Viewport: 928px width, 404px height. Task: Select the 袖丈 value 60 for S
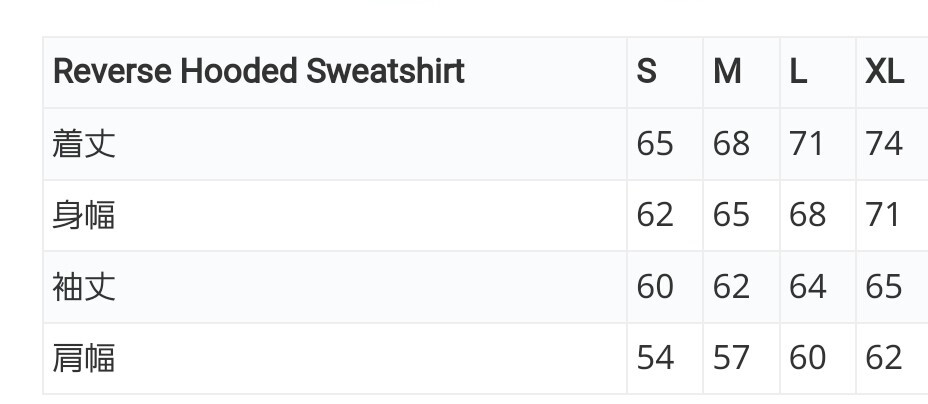(655, 287)
